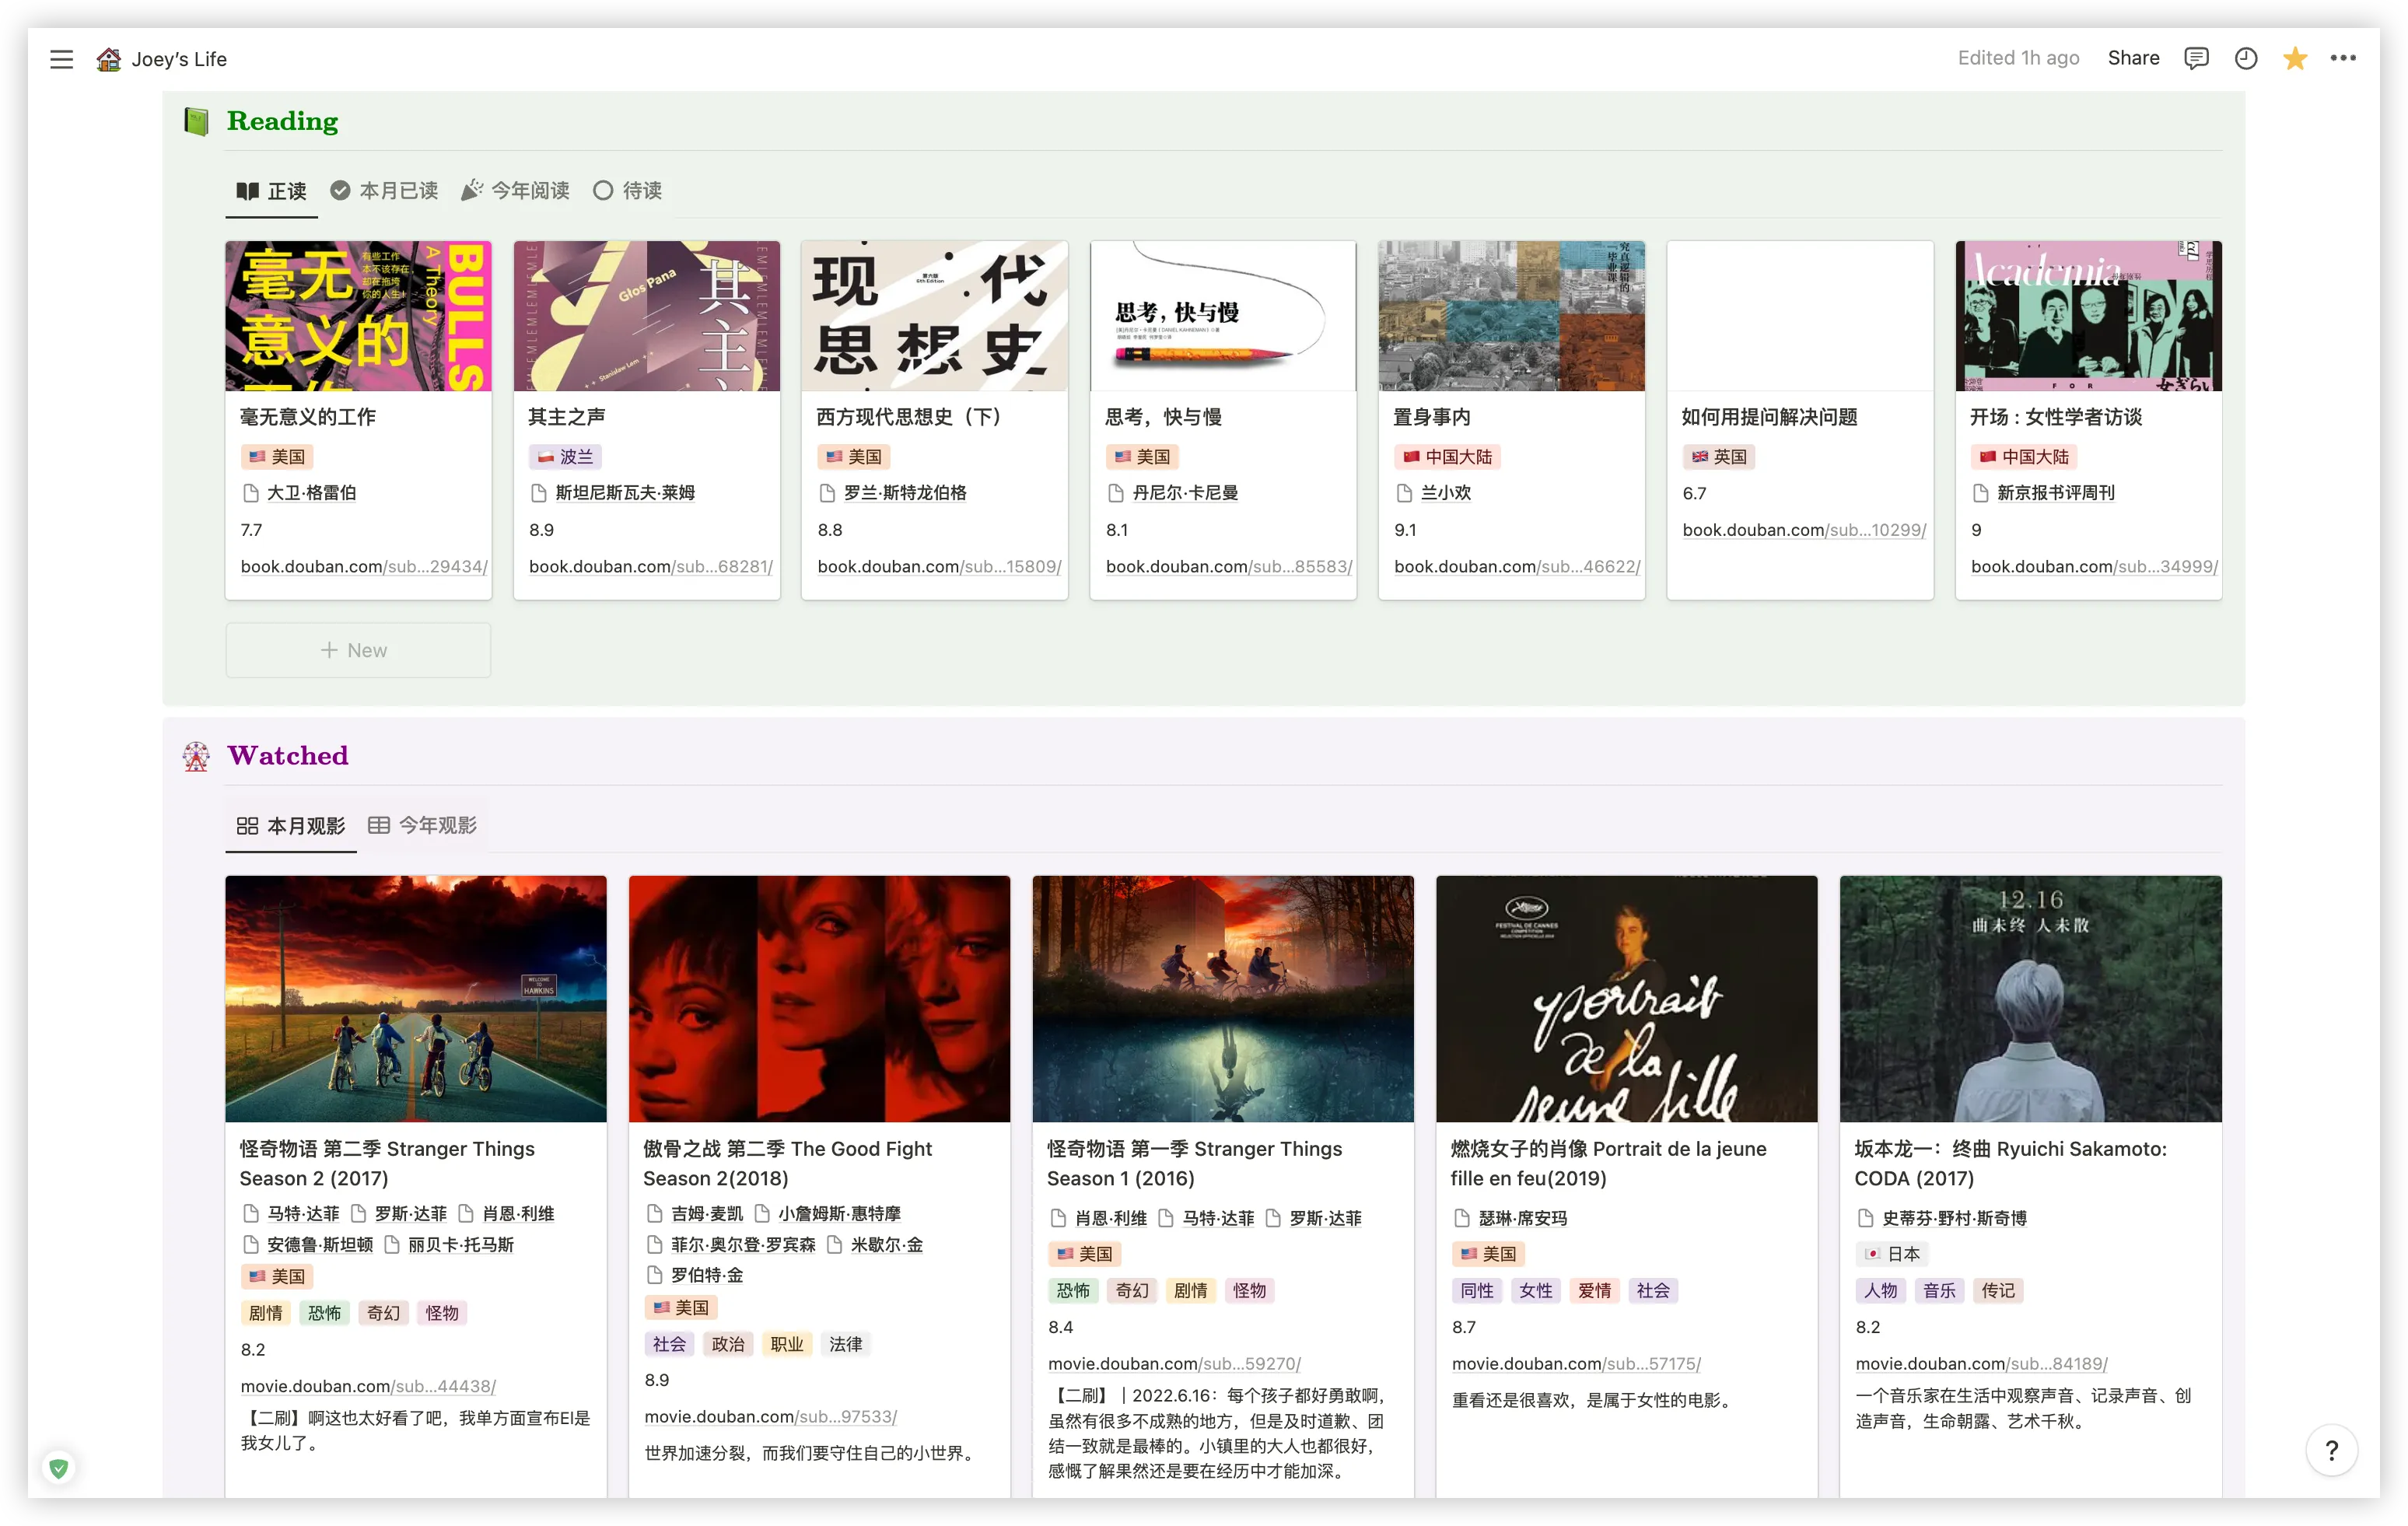Open the comments speech bubble icon
The height and width of the screenshot is (1526, 2408).
pos(2196,58)
